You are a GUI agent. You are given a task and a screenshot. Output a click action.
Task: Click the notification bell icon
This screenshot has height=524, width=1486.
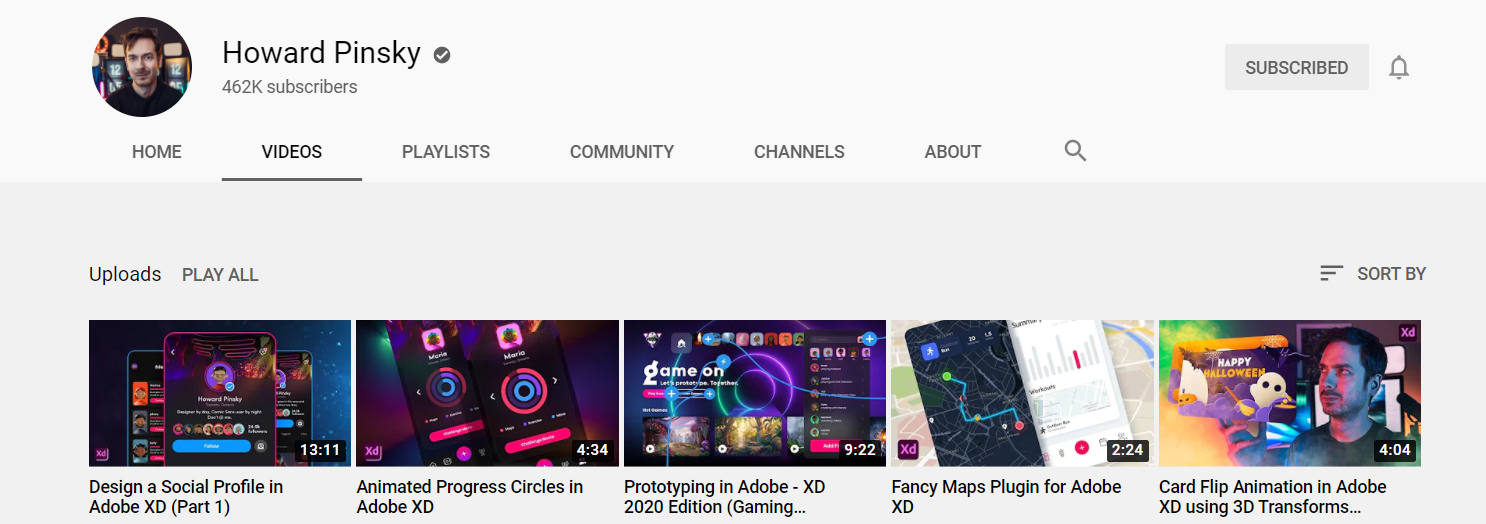tap(1399, 68)
